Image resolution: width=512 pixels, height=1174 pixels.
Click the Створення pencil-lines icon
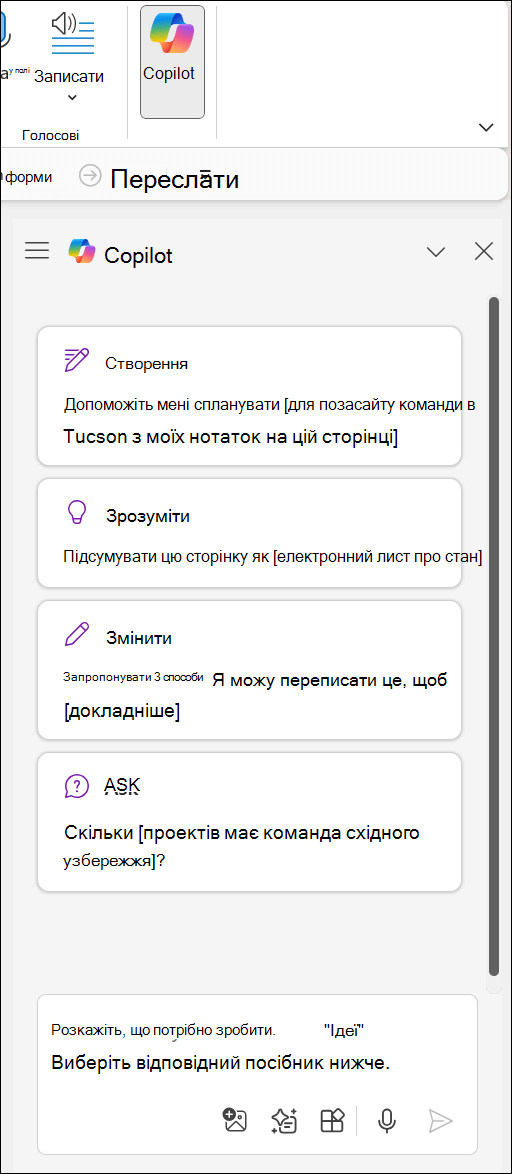coord(76,361)
